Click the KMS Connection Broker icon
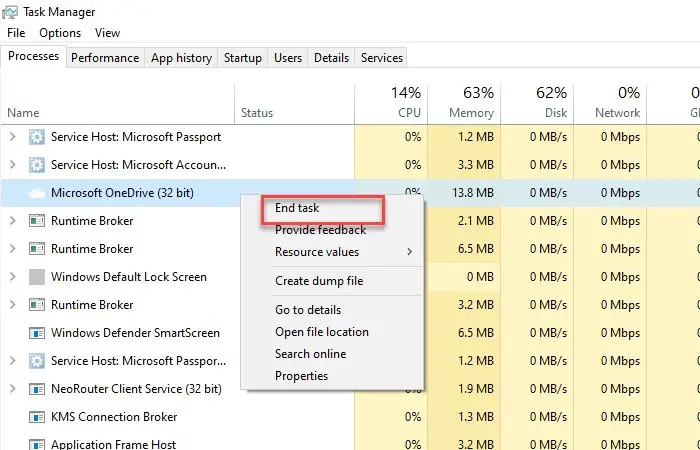 37,417
